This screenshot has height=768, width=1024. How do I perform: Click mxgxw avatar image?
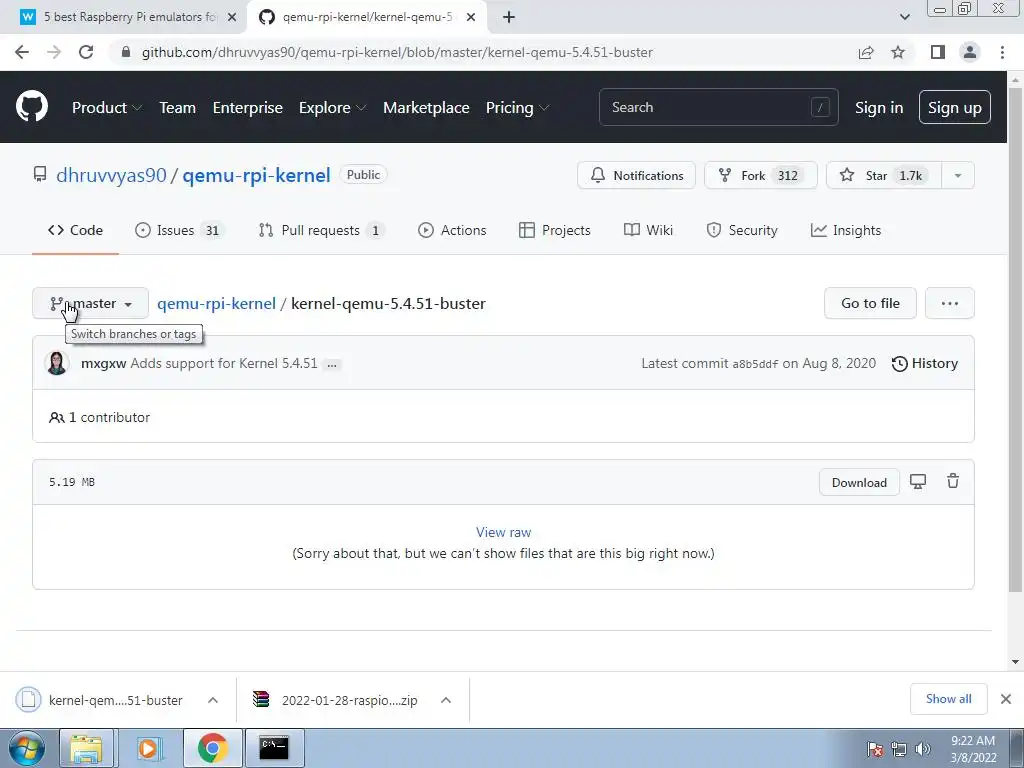pos(57,363)
